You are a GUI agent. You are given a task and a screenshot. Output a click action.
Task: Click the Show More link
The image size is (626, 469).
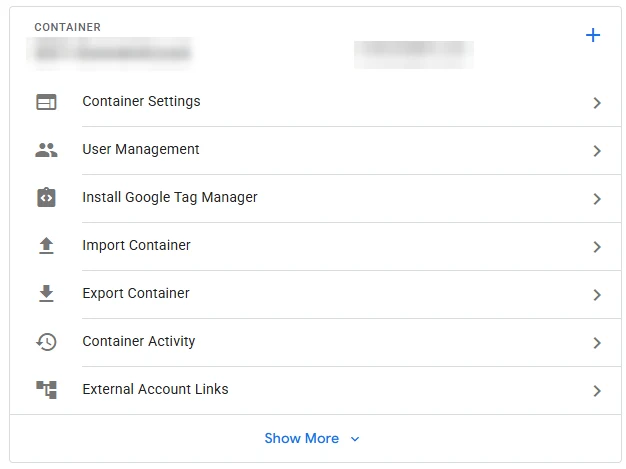click(x=301, y=438)
